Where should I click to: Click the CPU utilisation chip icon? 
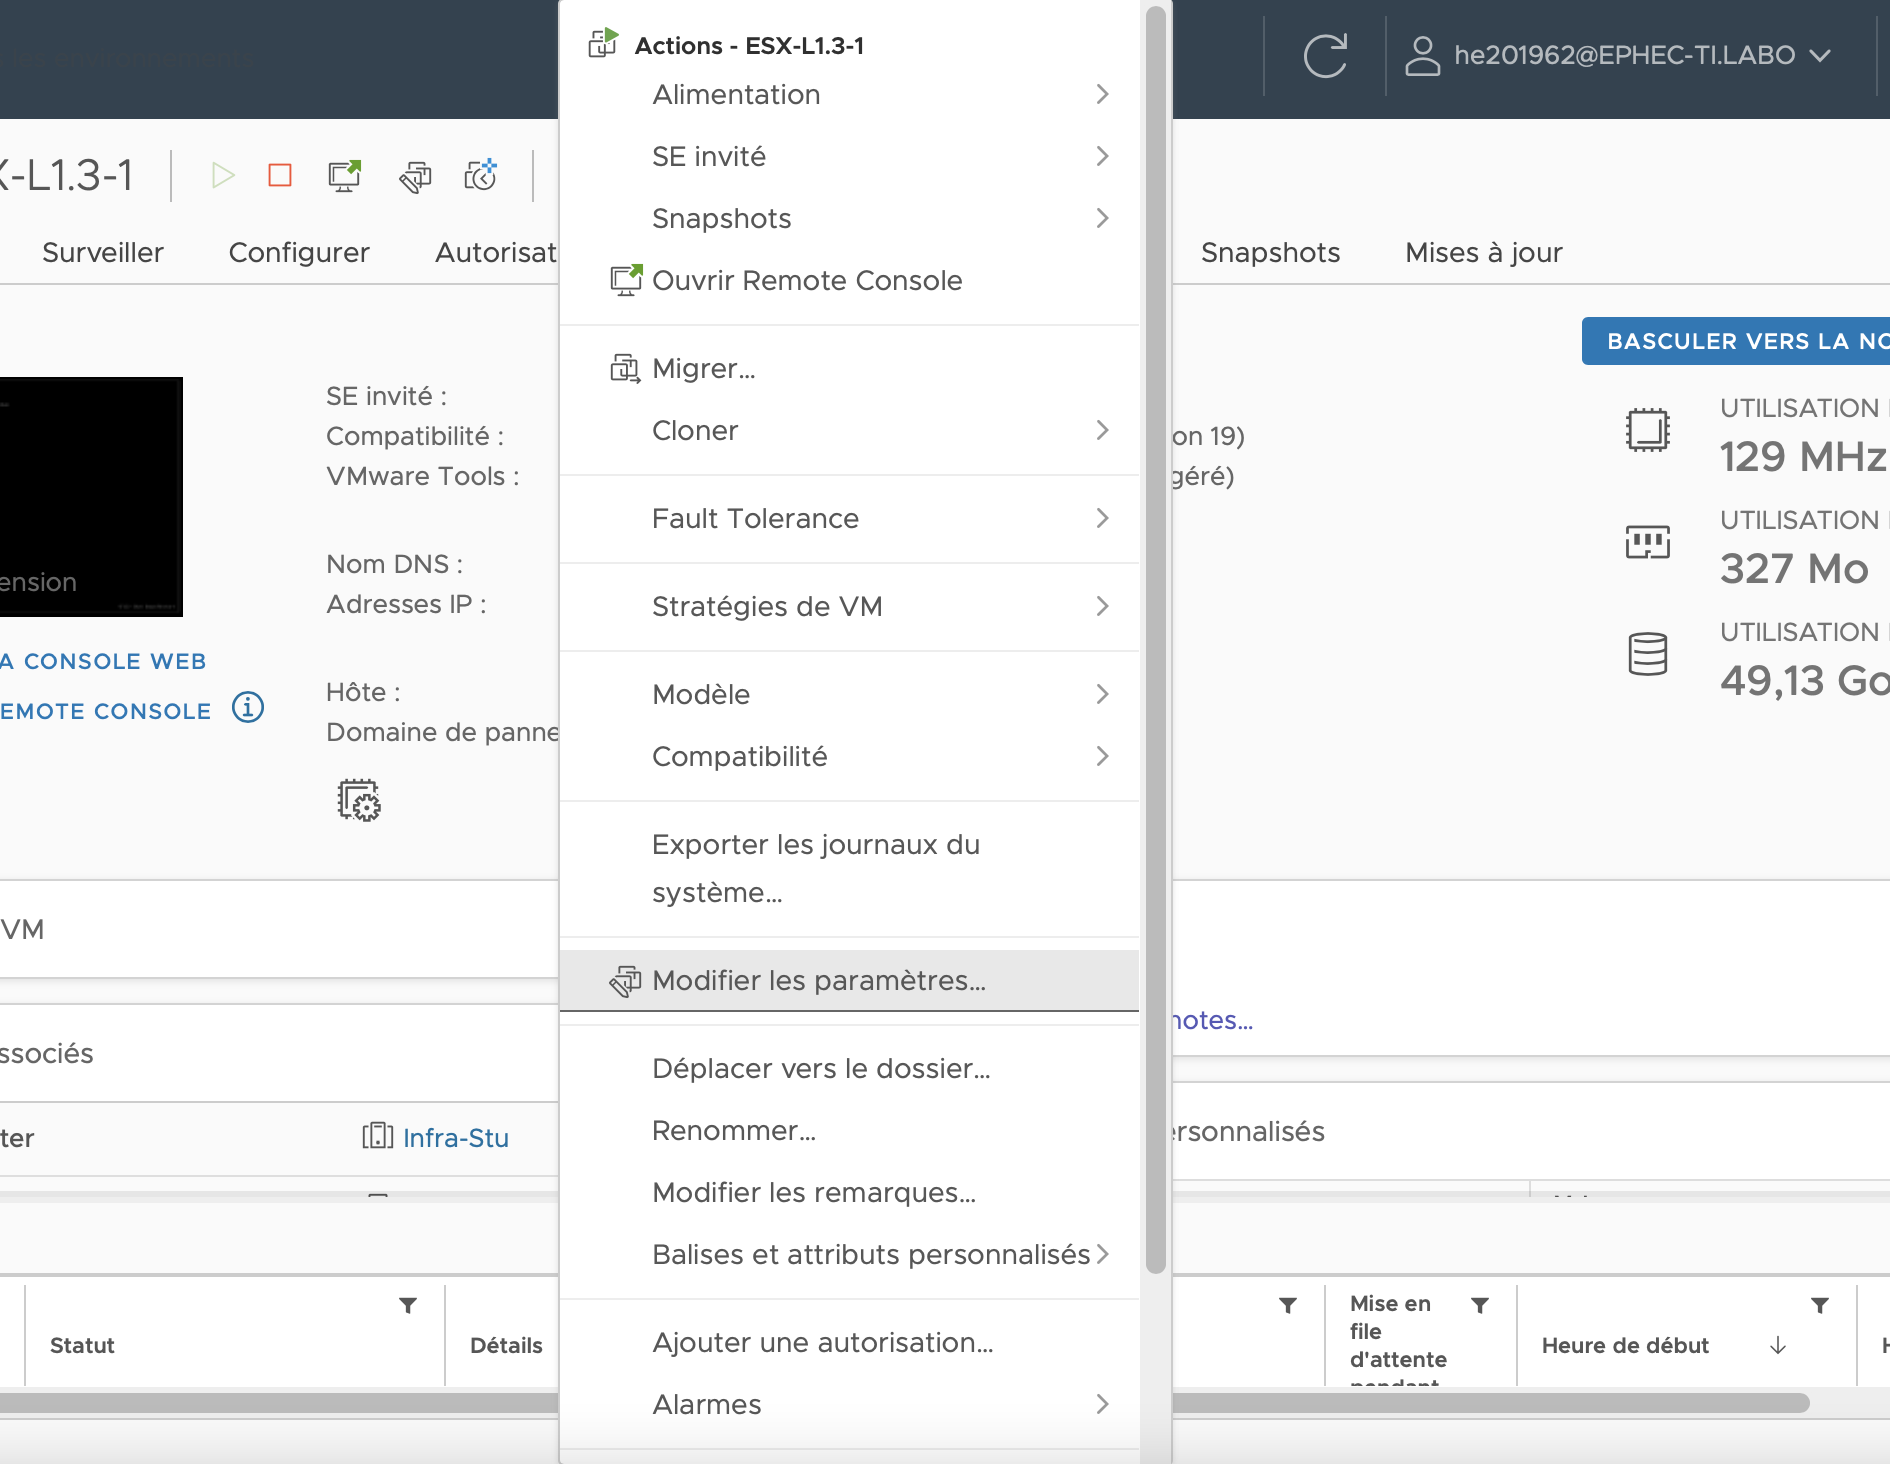point(1647,431)
